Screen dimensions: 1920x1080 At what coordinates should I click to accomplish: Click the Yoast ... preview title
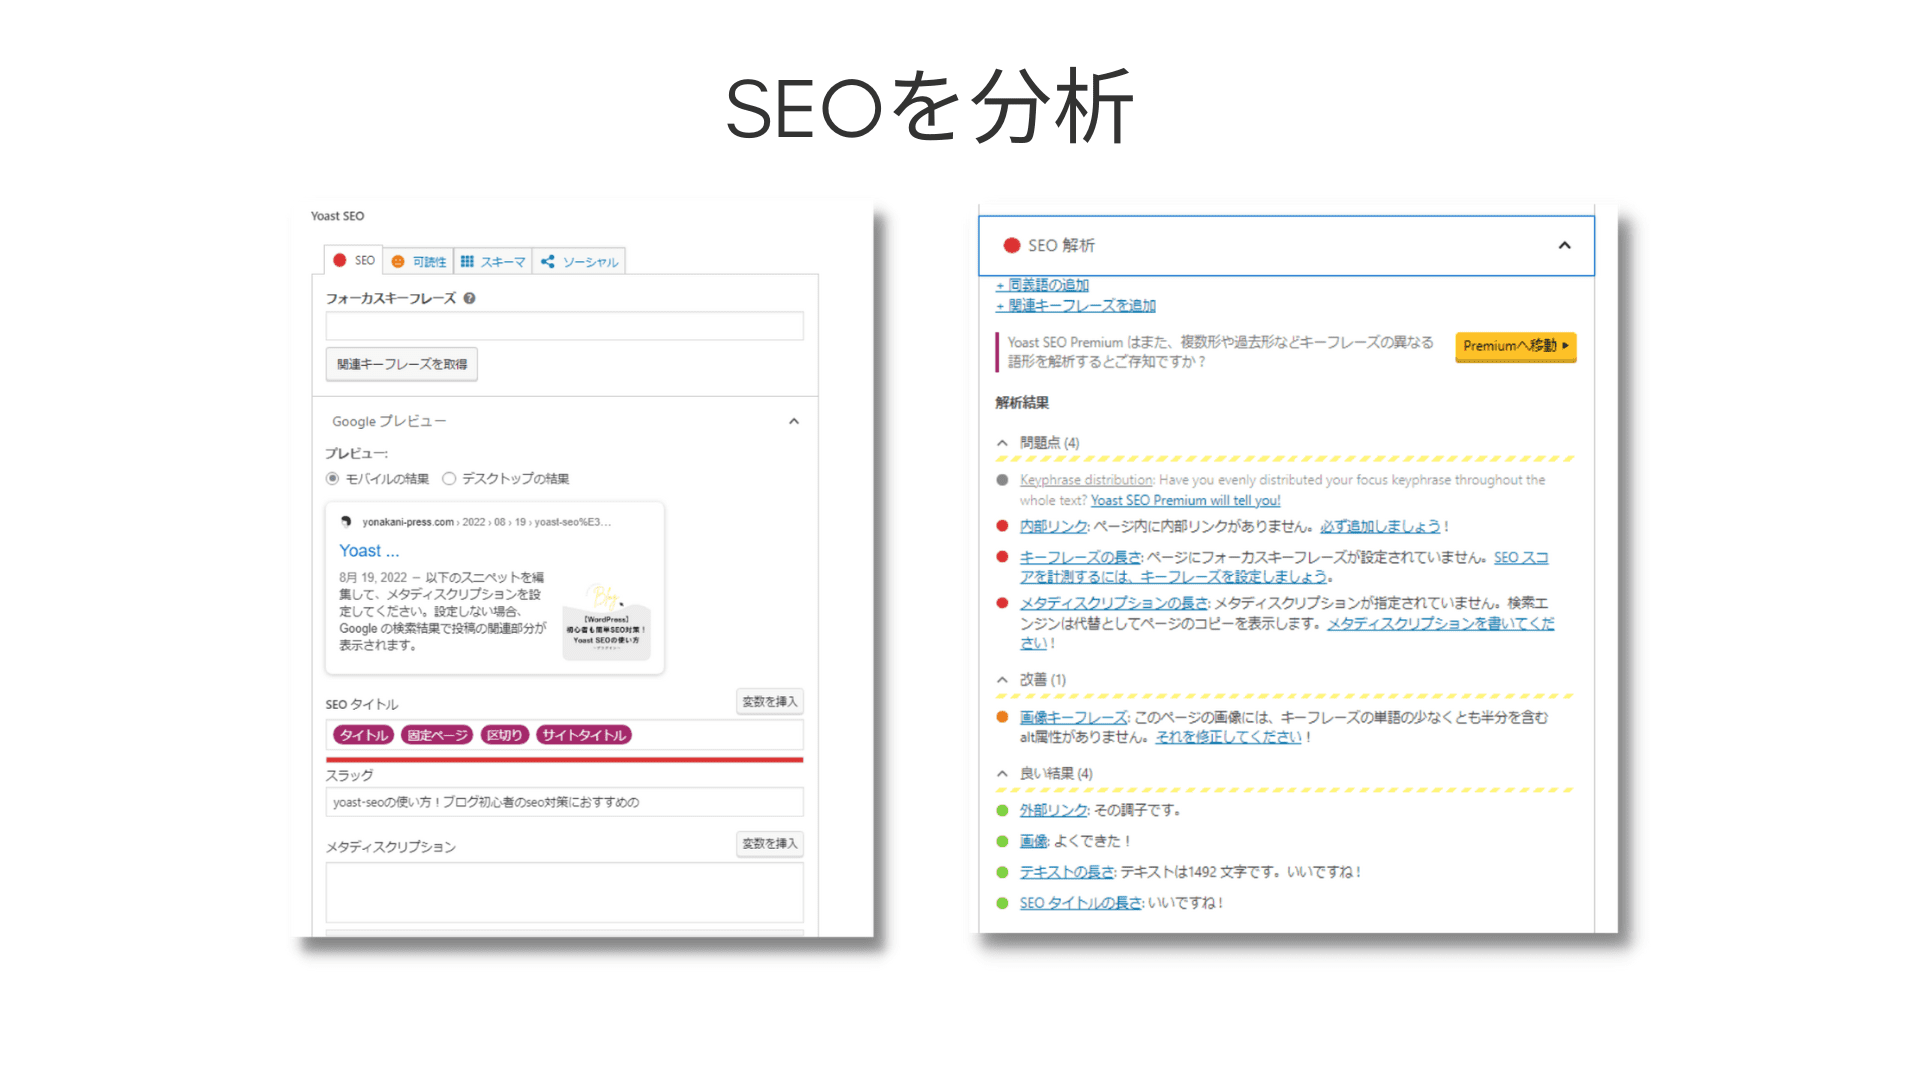pyautogui.click(x=369, y=550)
